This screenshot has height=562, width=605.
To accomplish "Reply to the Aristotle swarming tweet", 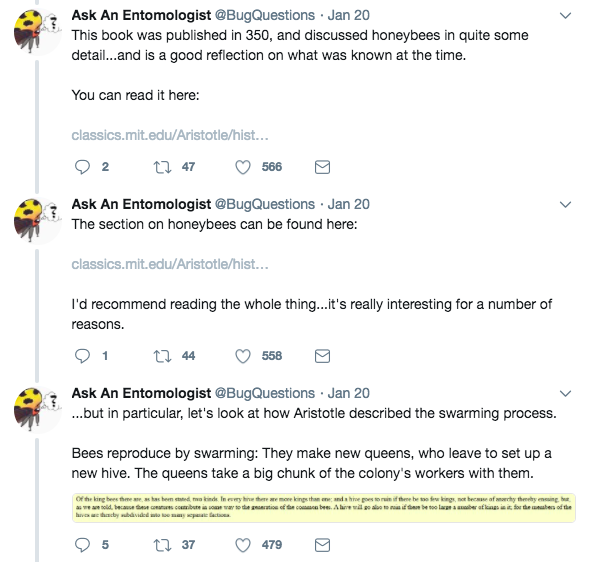I will [x=84, y=544].
